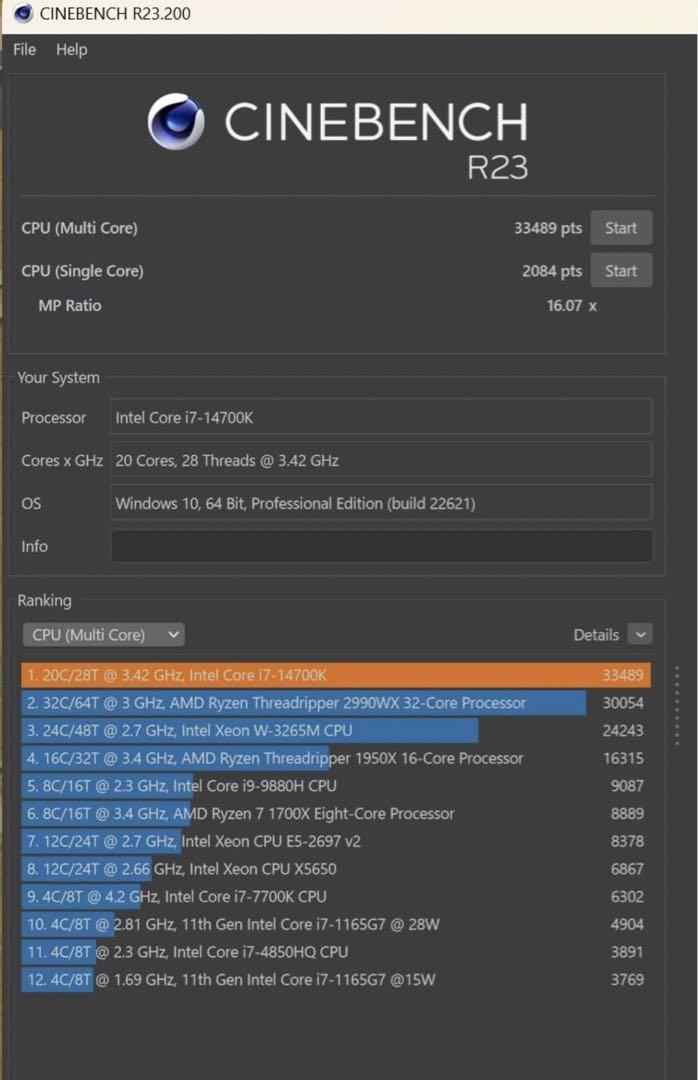Click the Processor field Intel Core i7-14700K
Viewport: 698px width, 1080px height.
pos(381,417)
